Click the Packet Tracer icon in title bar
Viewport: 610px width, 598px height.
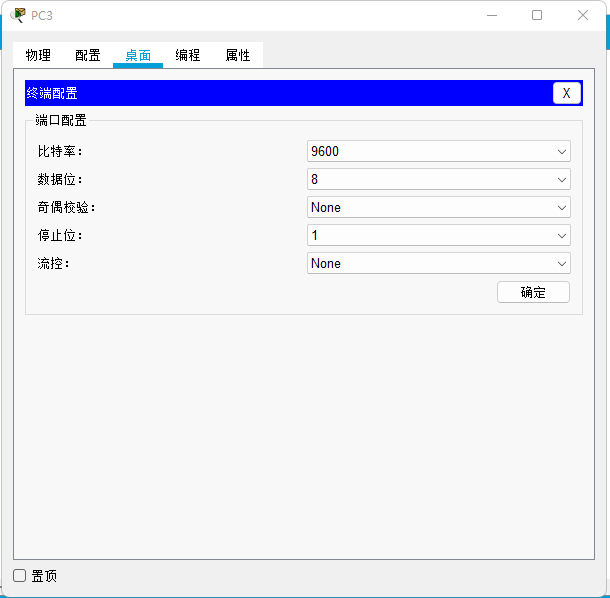(x=18, y=15)
